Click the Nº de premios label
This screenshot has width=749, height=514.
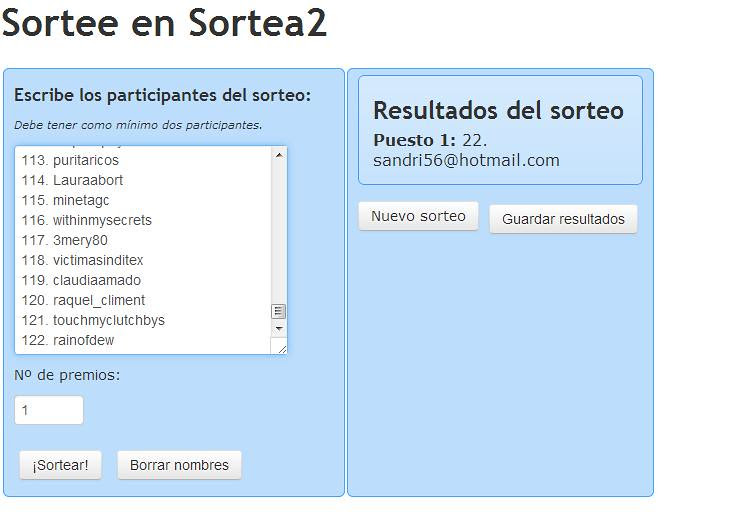point(67,375)
